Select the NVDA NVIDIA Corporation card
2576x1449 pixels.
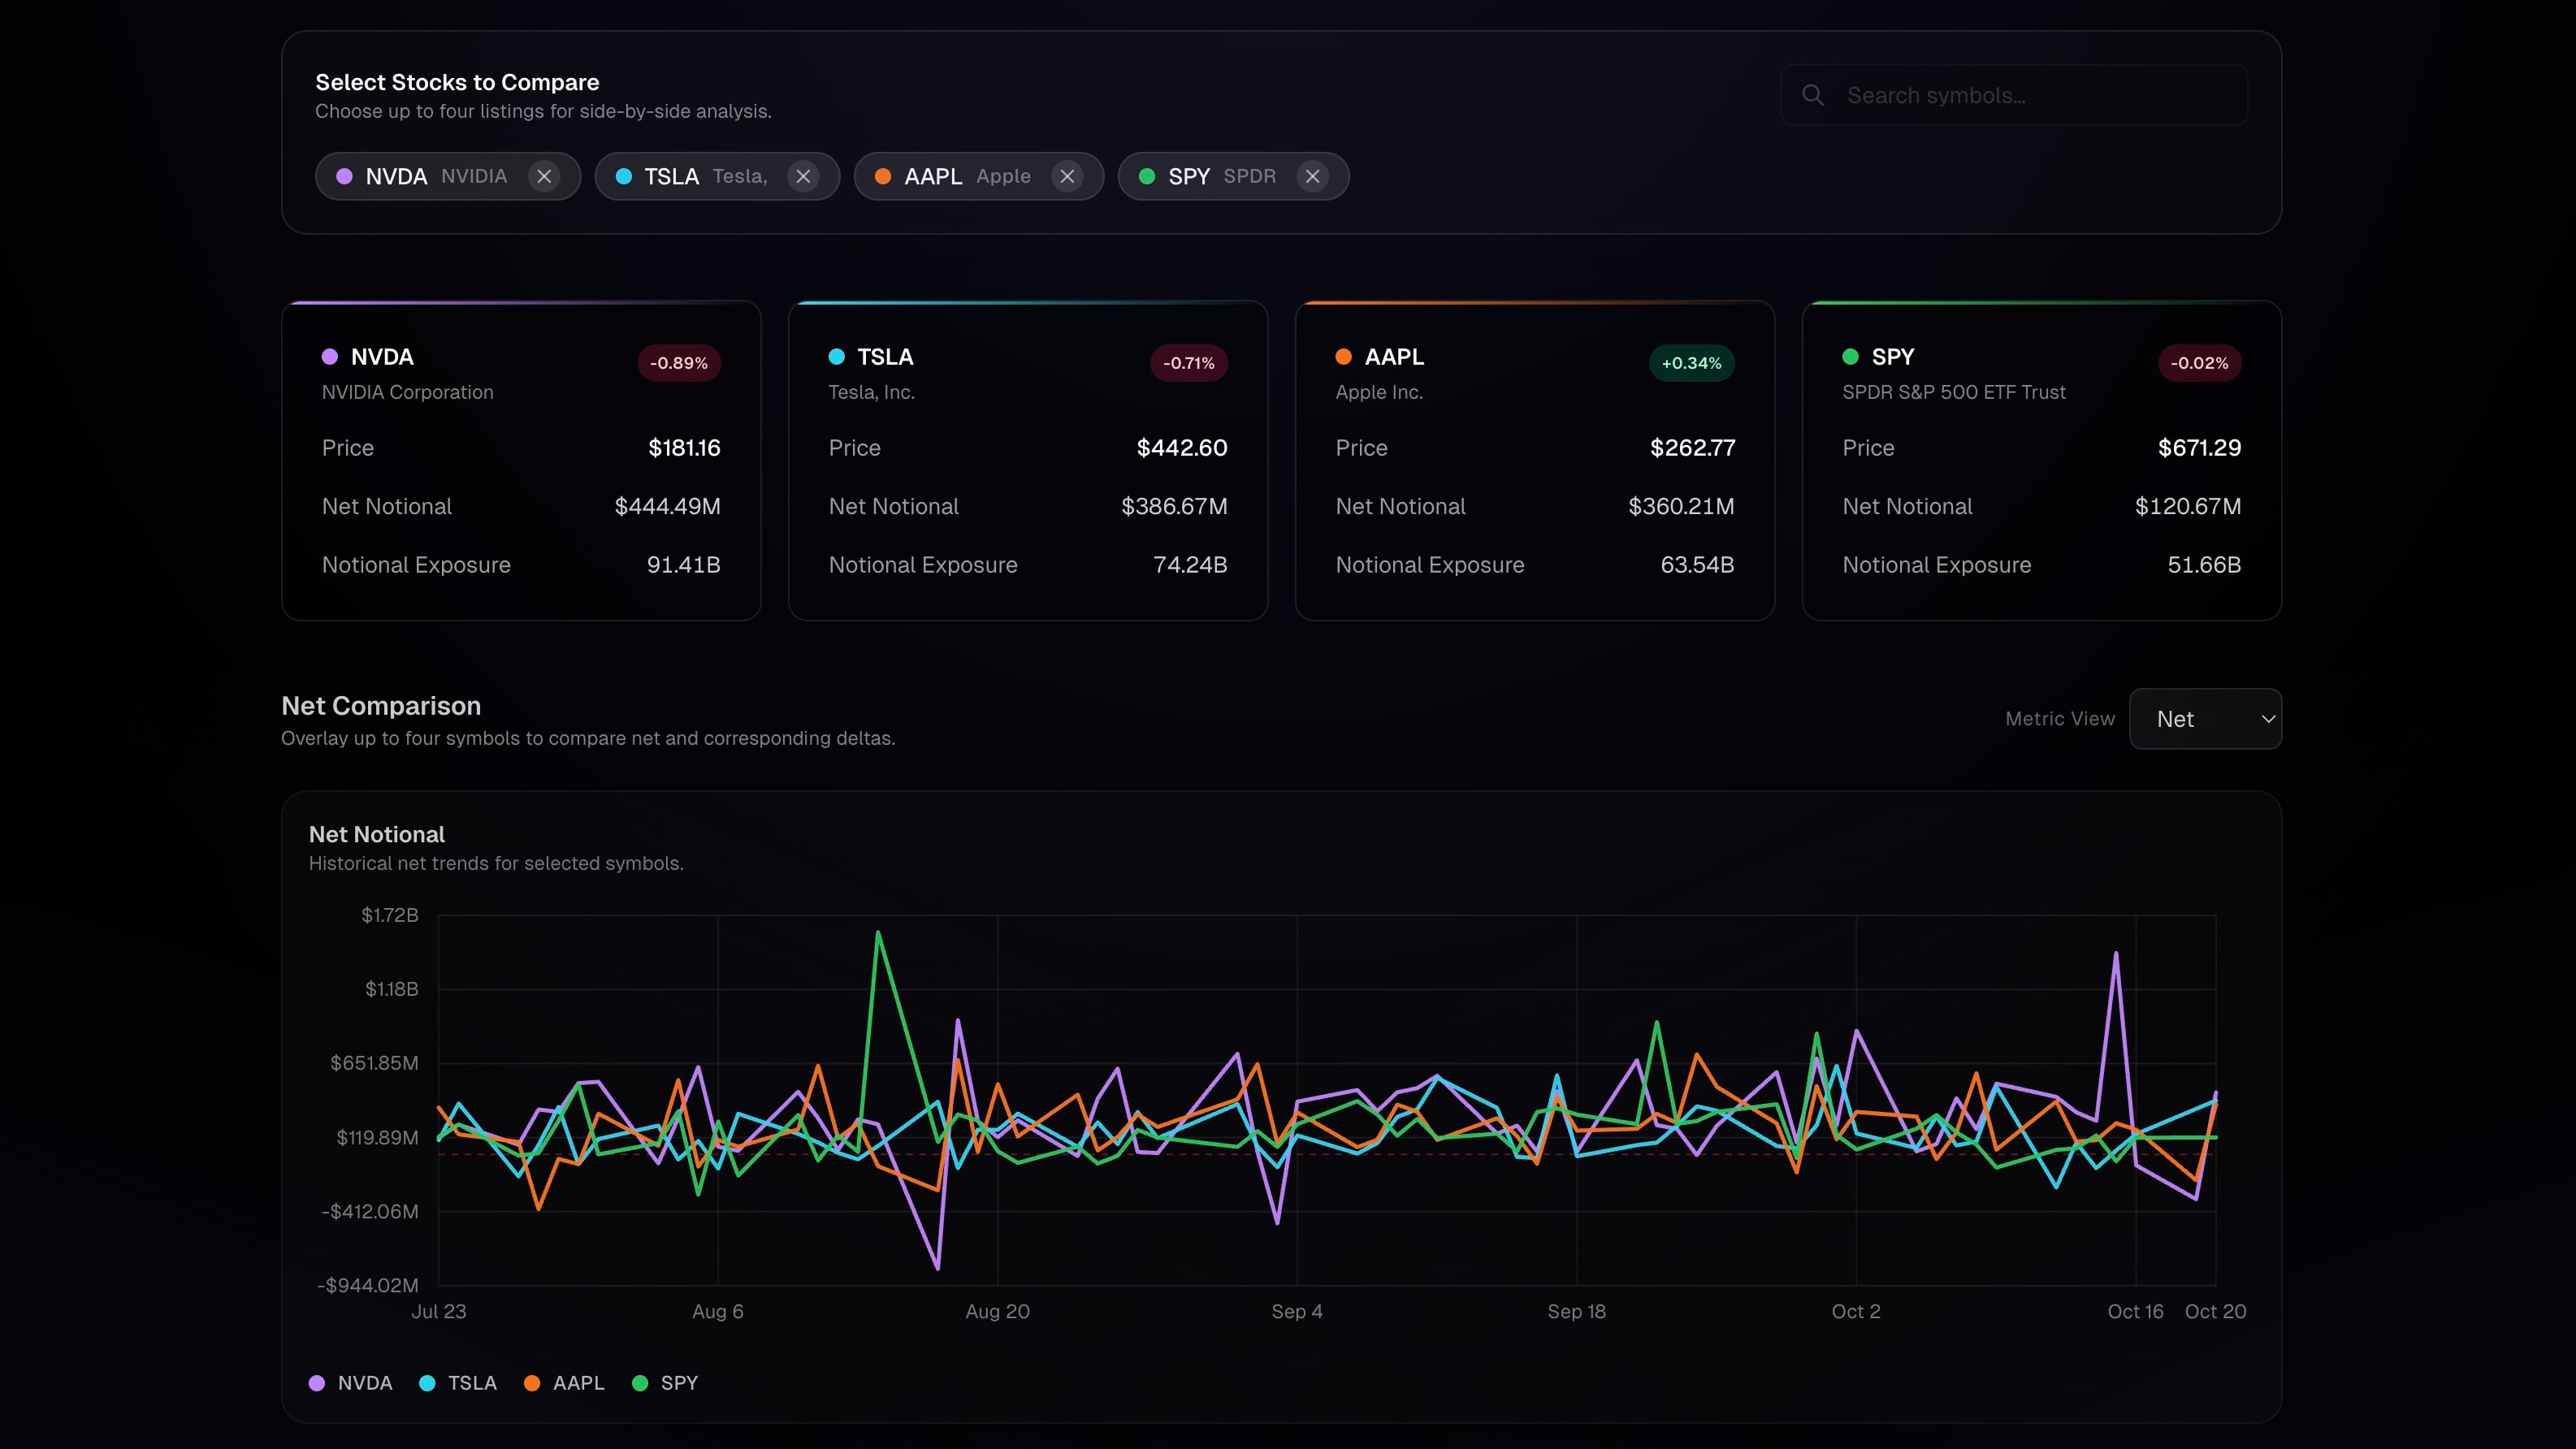coord(521,470)
